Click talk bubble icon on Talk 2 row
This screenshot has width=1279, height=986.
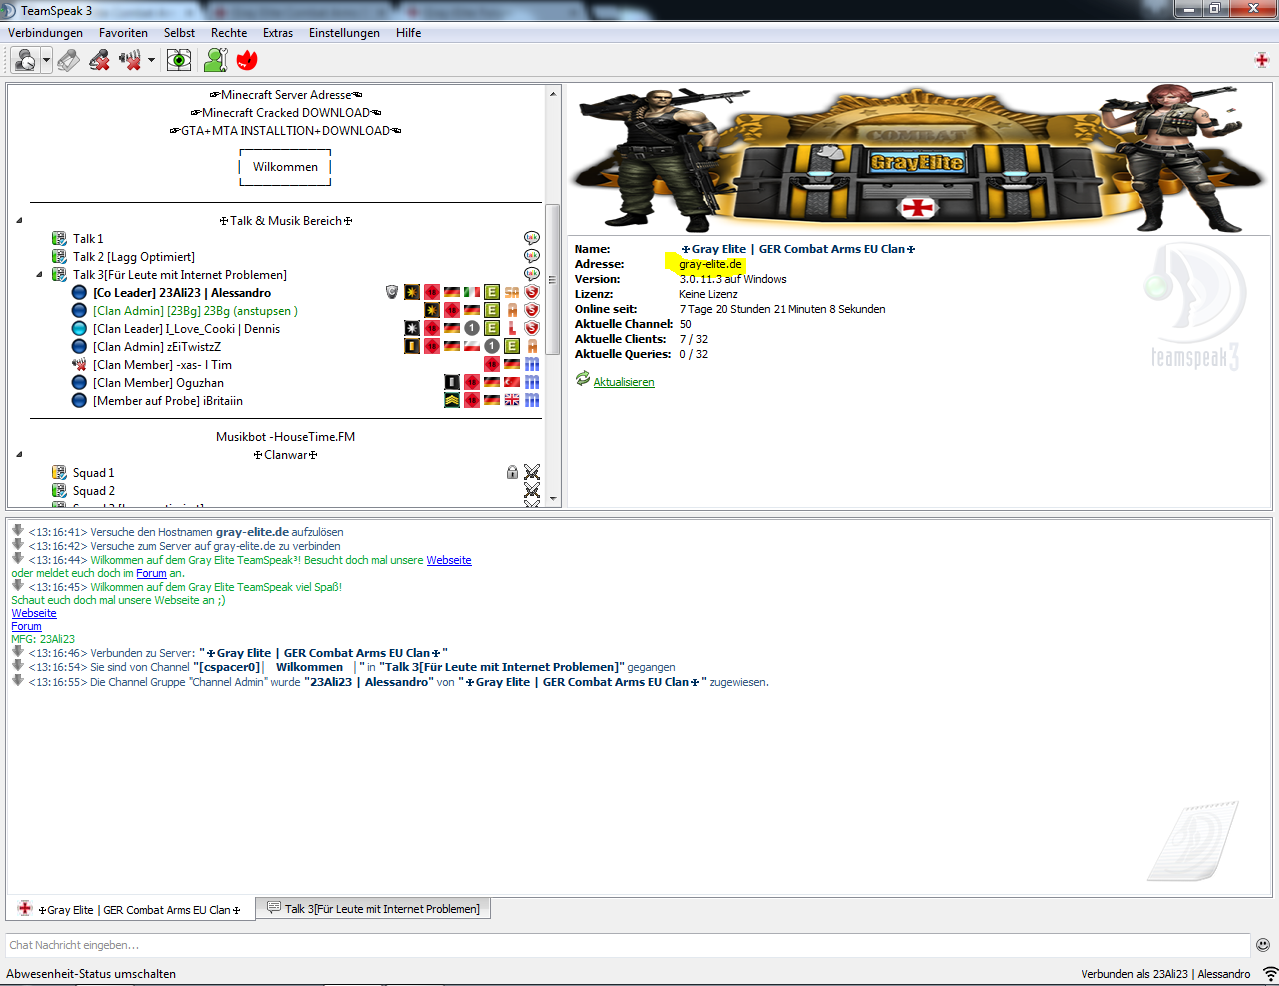coord(532,256)
